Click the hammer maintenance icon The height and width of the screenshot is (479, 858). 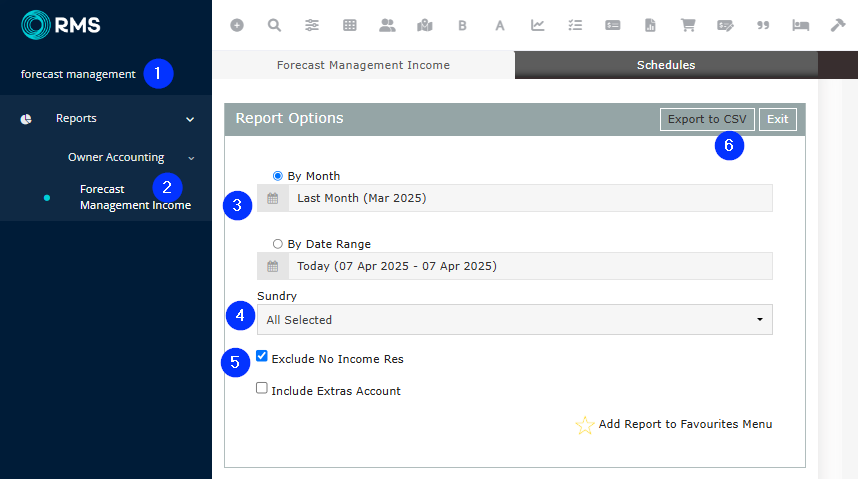(838, 25)
